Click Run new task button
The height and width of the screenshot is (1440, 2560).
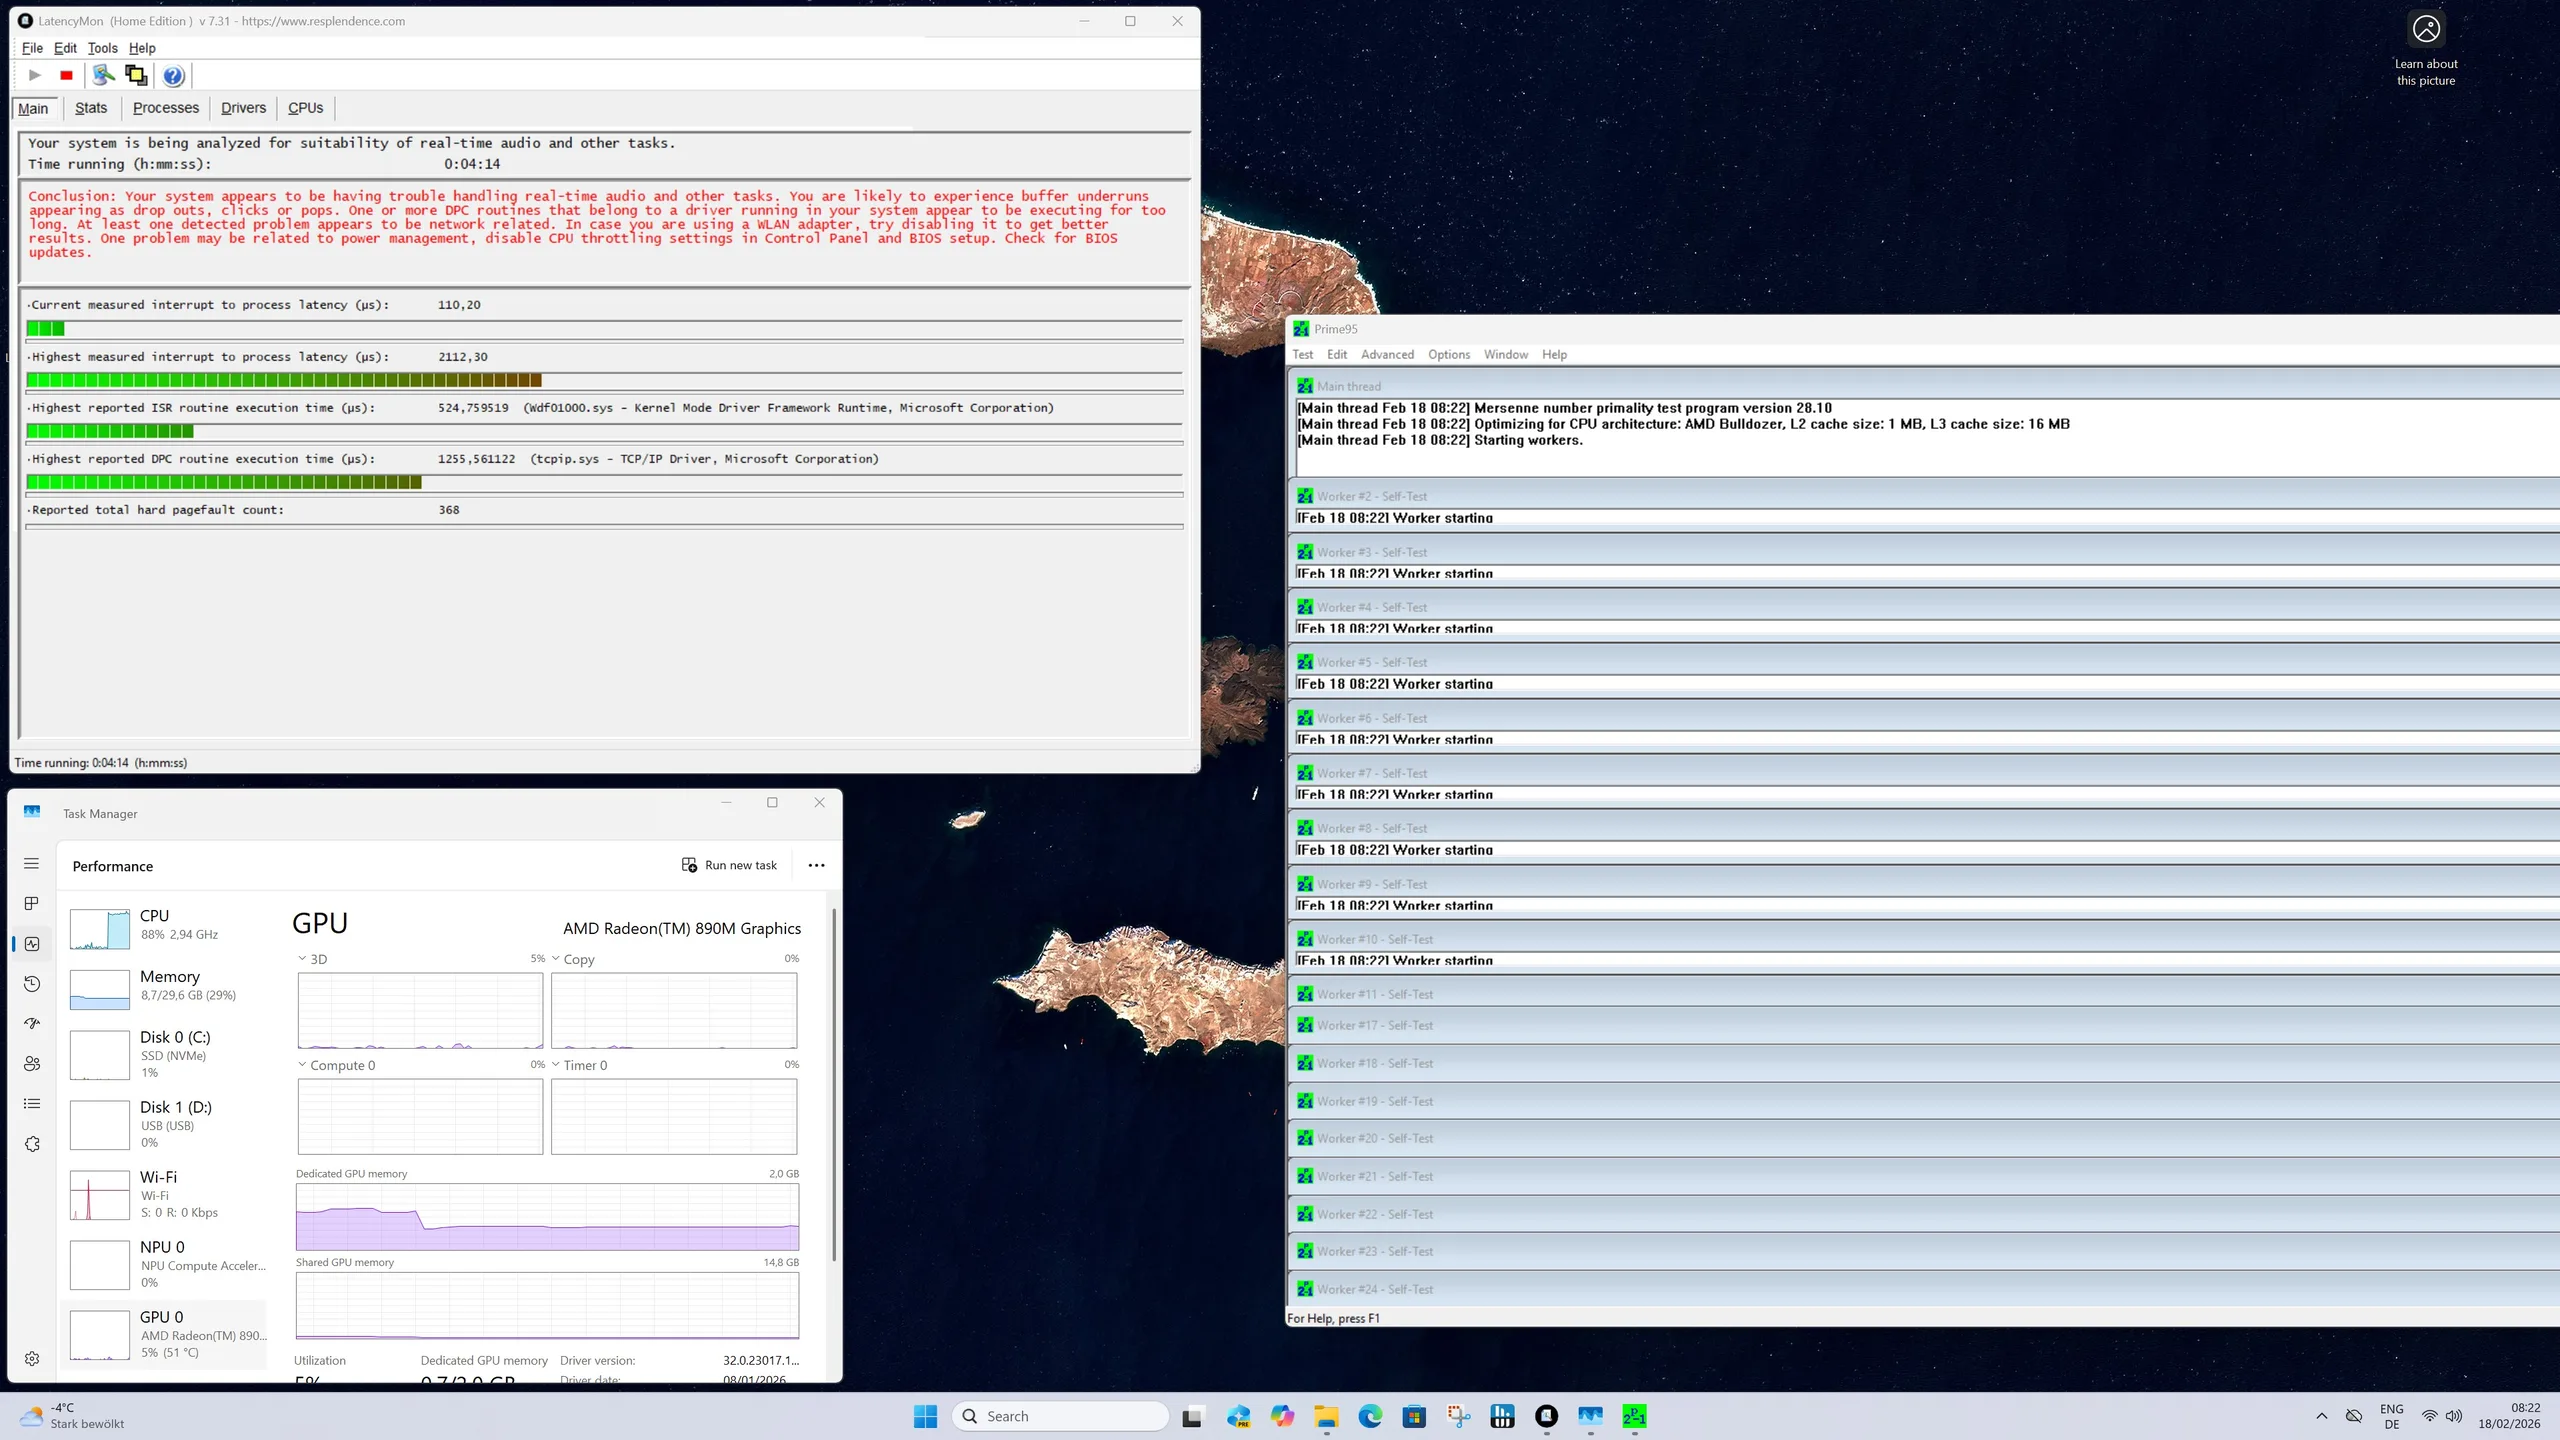(x=729, y=865)
